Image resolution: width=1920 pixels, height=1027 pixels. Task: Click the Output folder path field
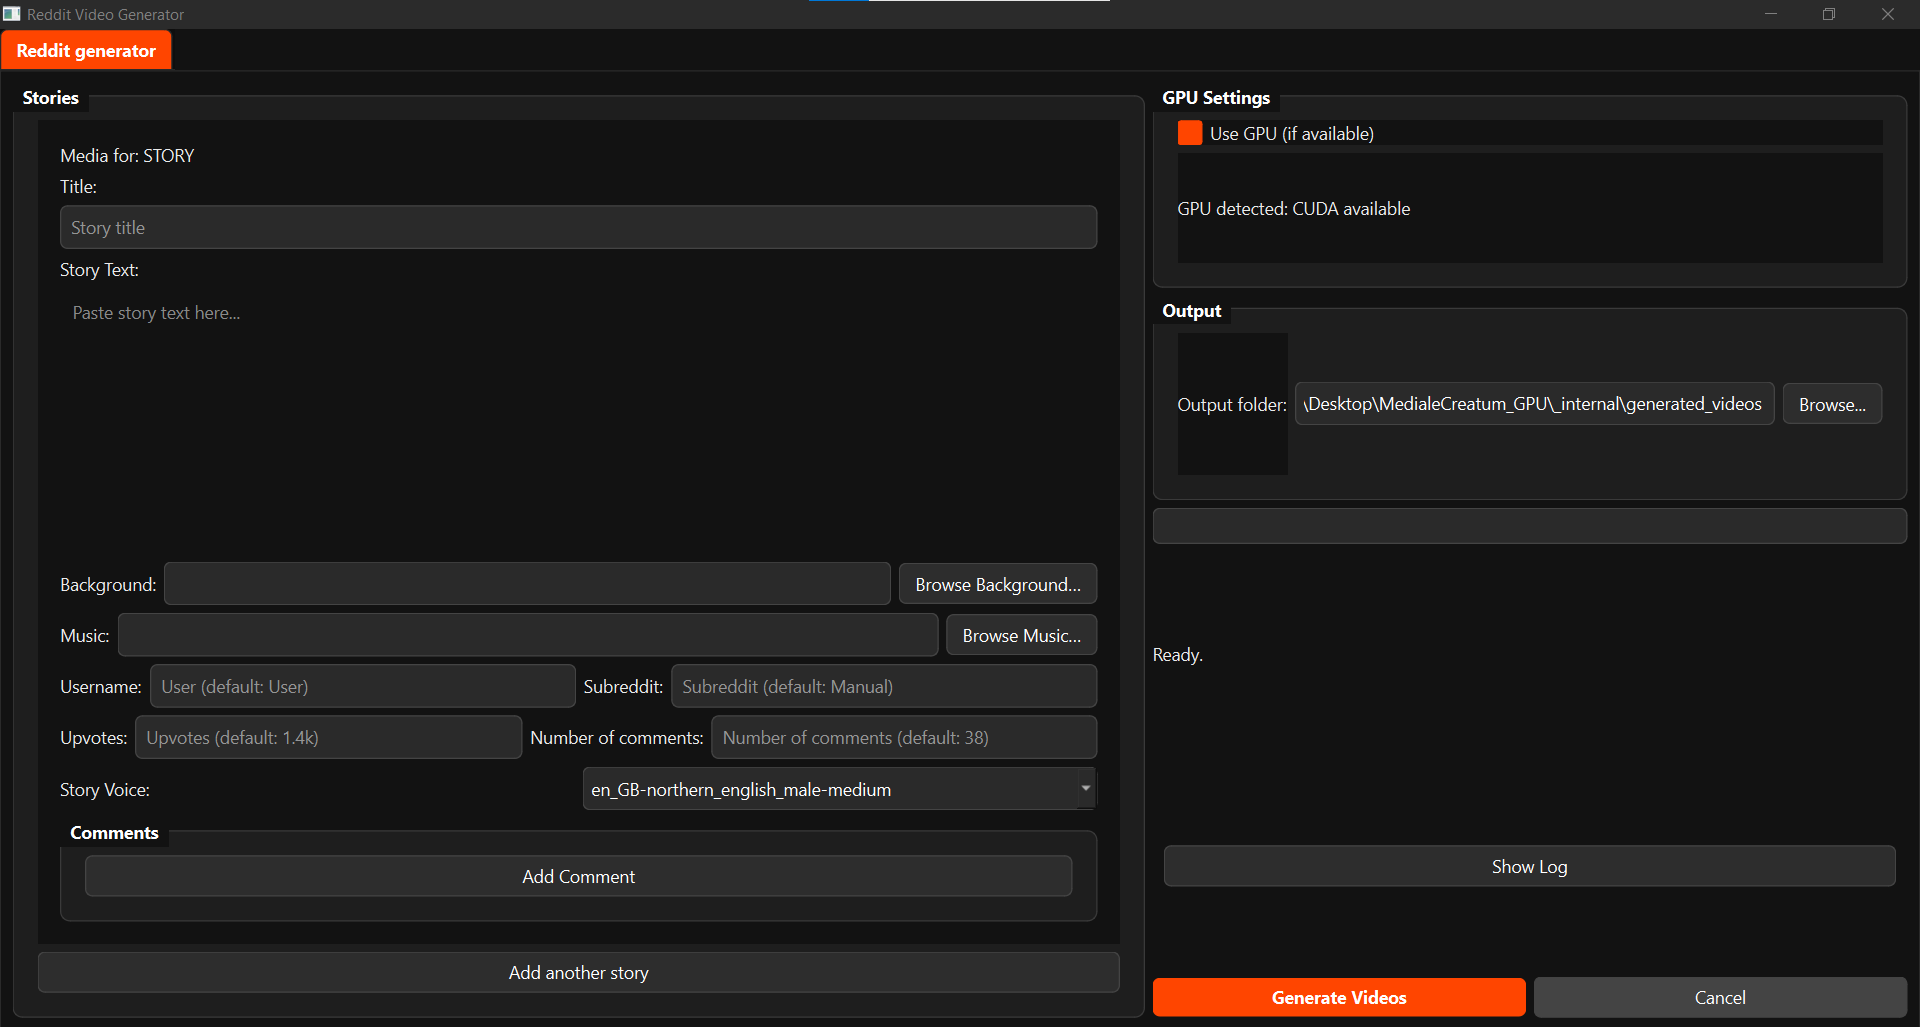pos(1534,404)
